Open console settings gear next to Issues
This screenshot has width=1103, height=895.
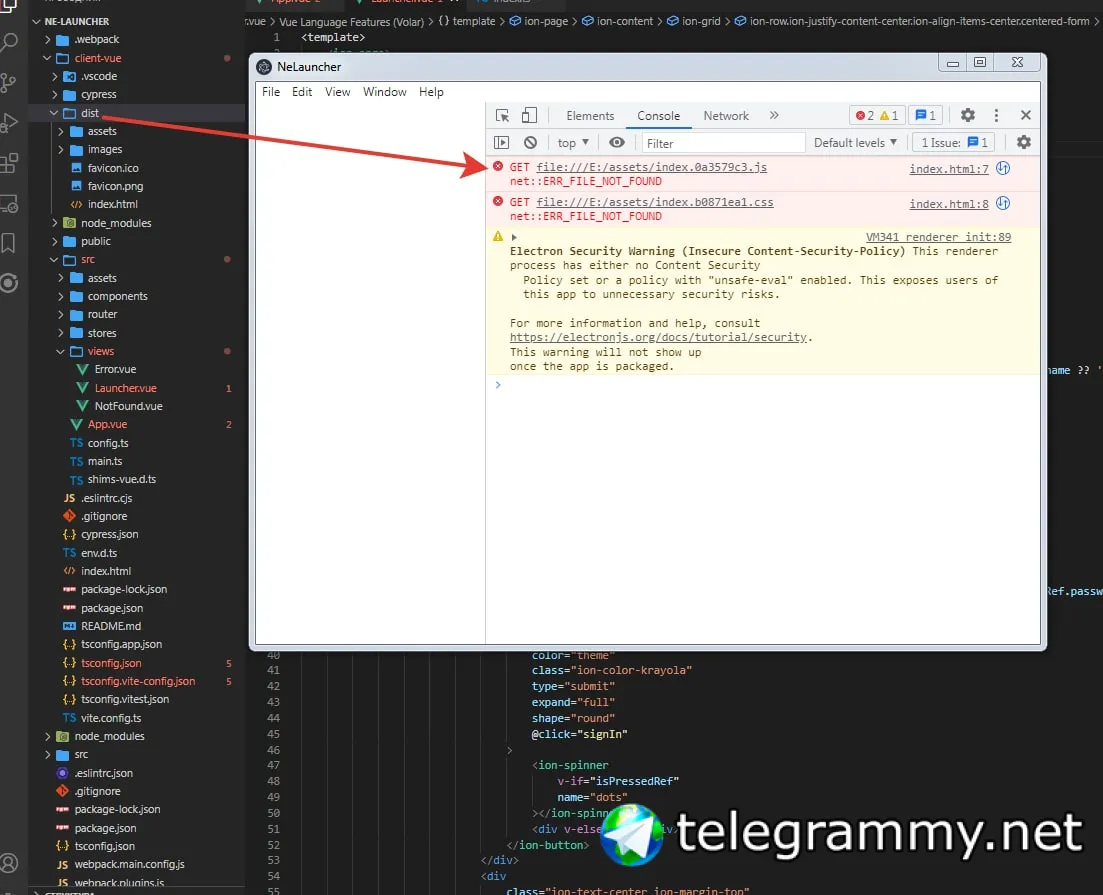click(x=1024, y=142)
